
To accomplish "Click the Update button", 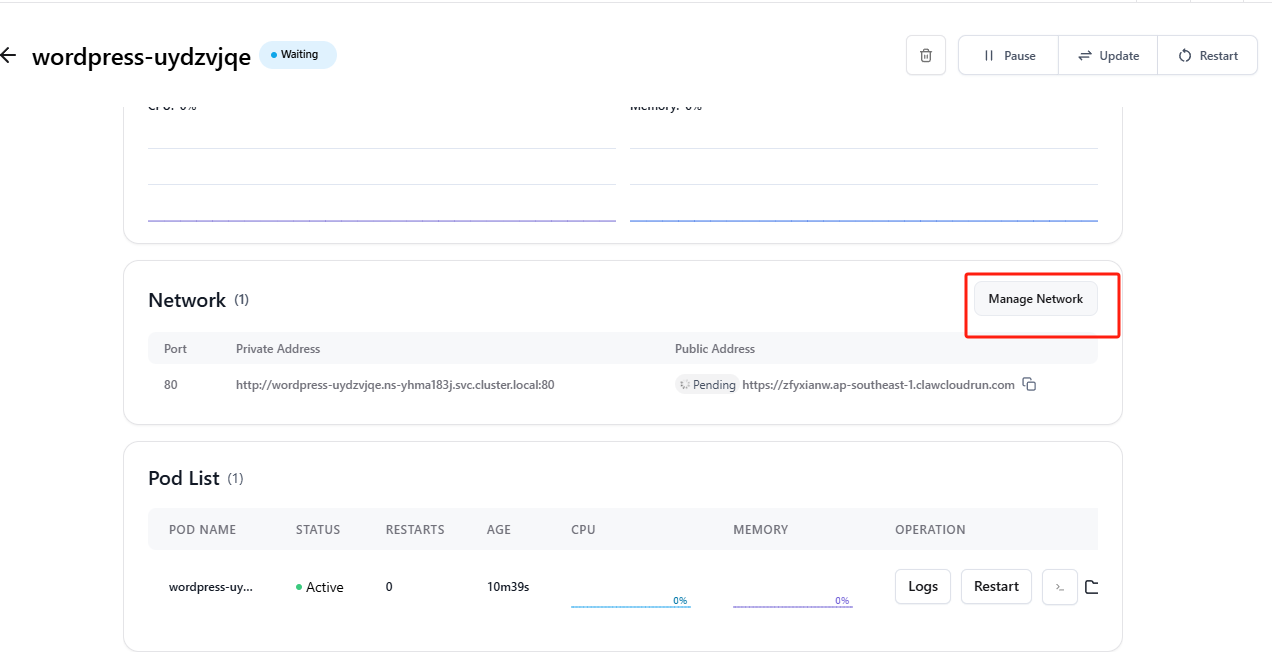I will pyautogui.click(x=1108, y=56).
